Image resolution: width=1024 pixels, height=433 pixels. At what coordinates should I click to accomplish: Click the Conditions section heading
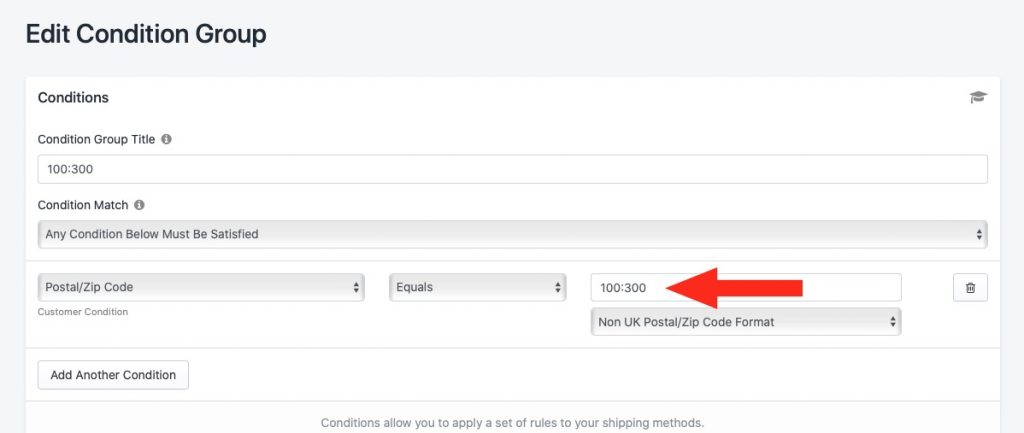73,97
